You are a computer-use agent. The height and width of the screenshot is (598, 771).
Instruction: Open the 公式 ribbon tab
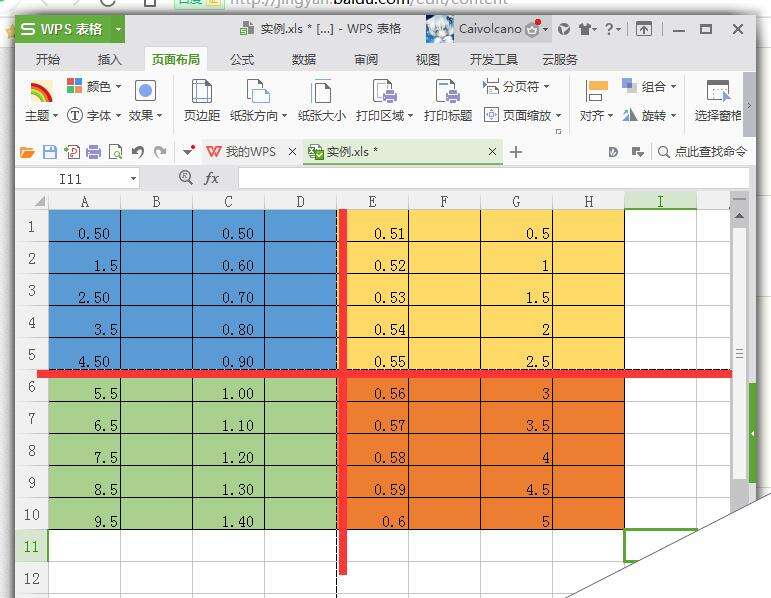[242, 60]
